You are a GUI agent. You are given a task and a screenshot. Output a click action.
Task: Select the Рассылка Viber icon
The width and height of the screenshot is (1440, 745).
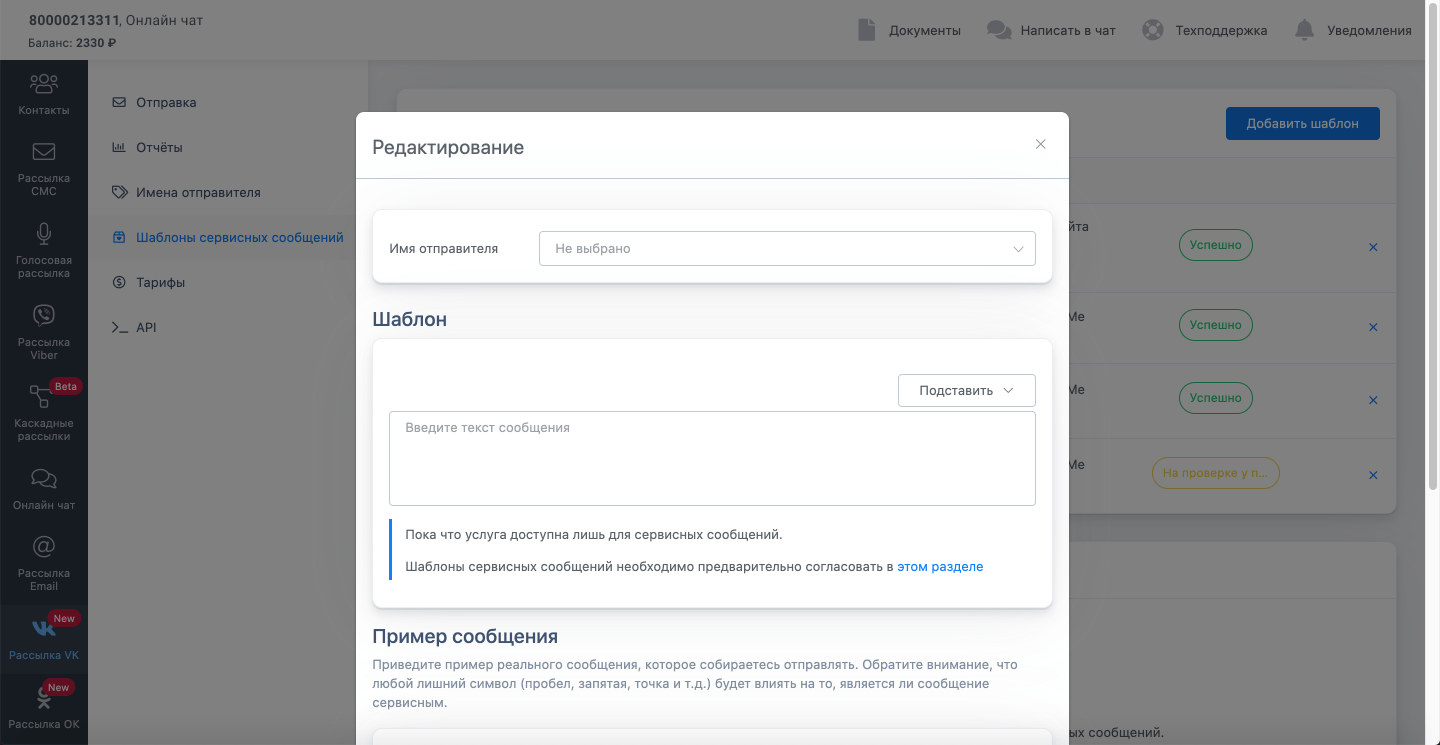click(44, 315)
